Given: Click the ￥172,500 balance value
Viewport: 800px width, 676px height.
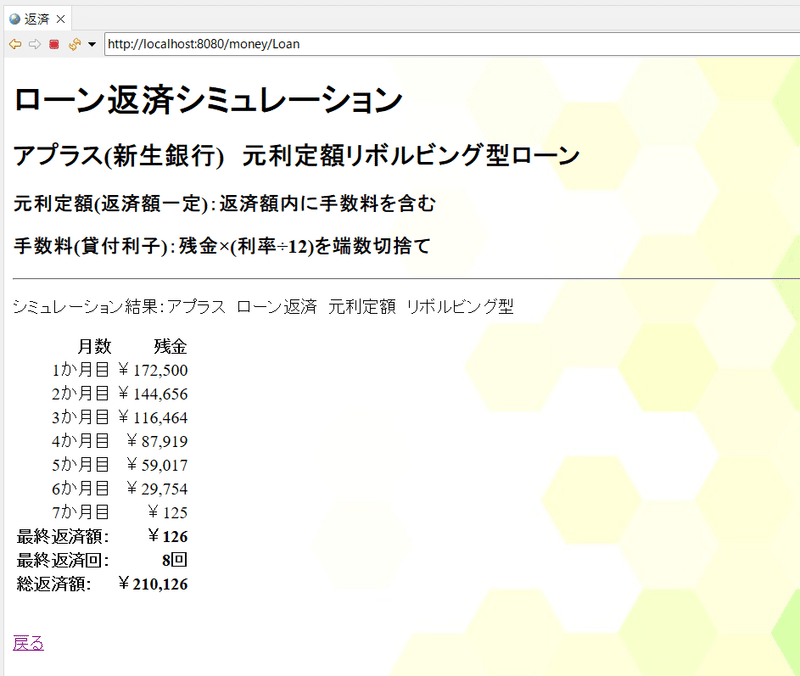Looking at the screenshot, I should (x=152, y=370).
